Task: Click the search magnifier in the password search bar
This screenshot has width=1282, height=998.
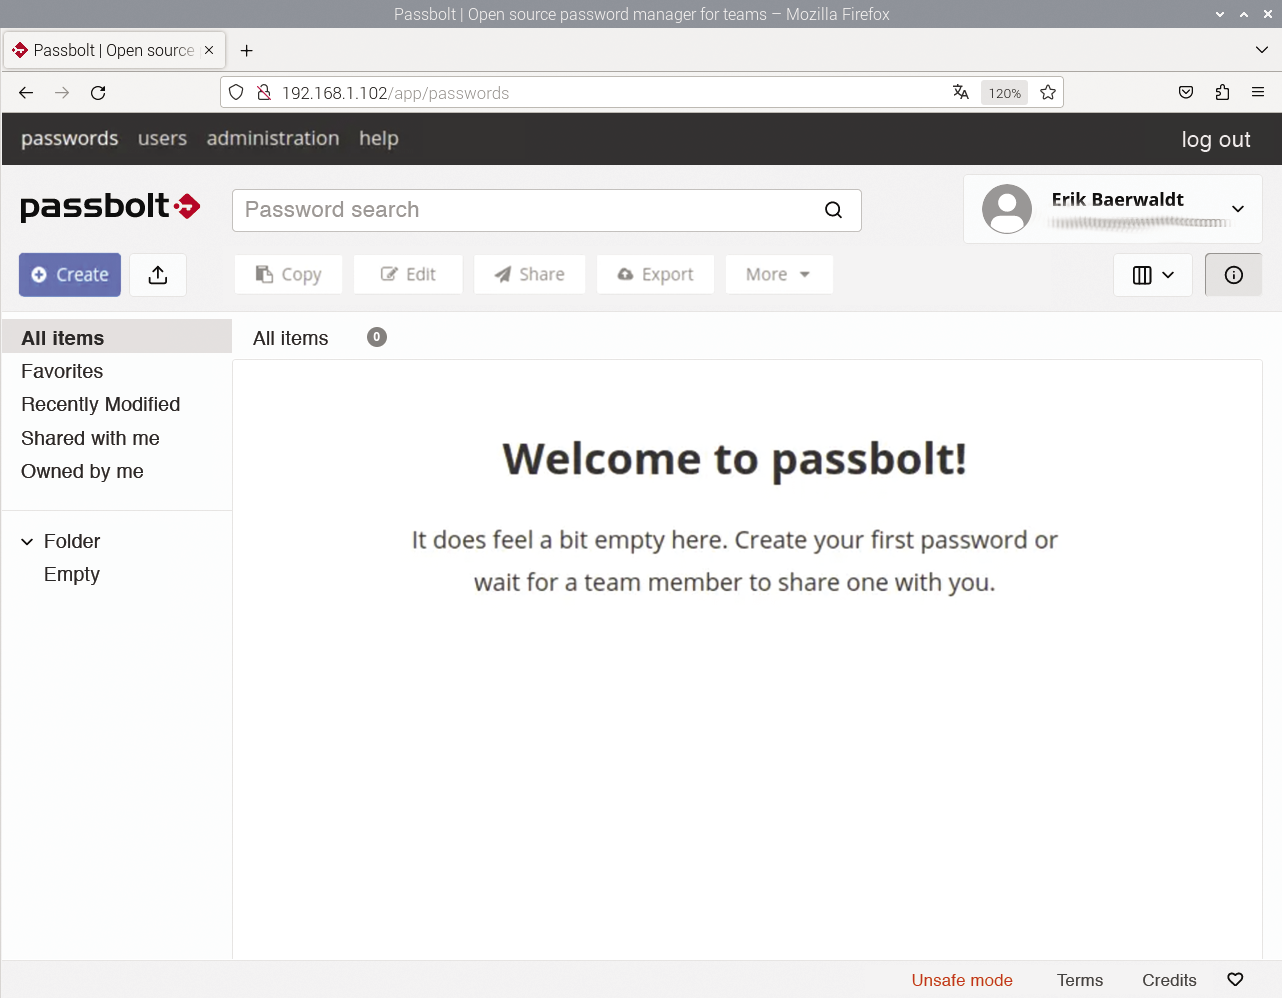Action: (833, 210)
